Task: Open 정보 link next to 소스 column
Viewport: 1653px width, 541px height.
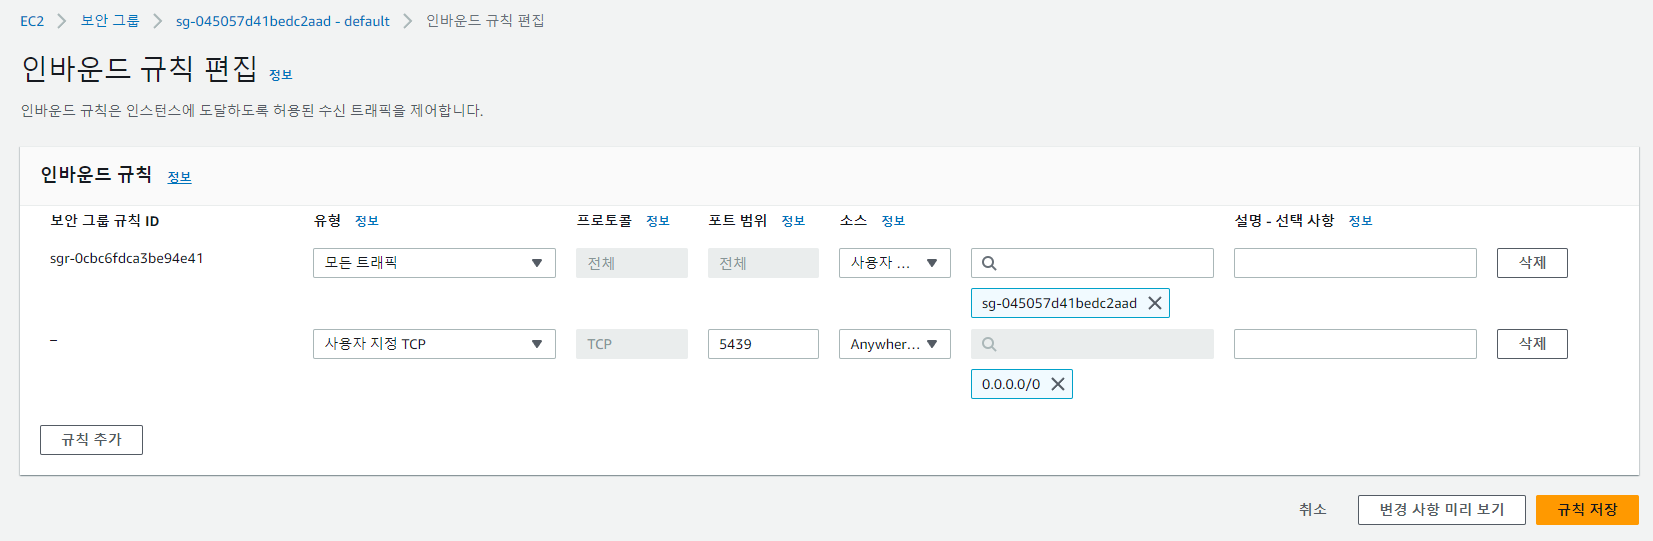Action: tap(893, 221)
